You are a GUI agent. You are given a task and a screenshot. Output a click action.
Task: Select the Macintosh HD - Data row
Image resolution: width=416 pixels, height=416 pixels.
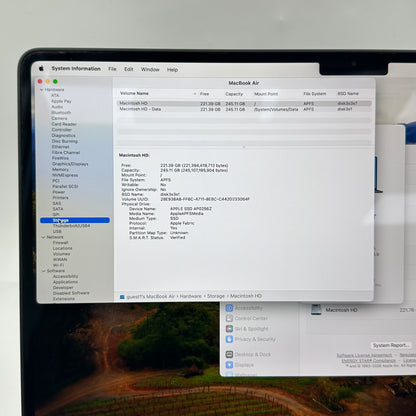pos(244,109)
